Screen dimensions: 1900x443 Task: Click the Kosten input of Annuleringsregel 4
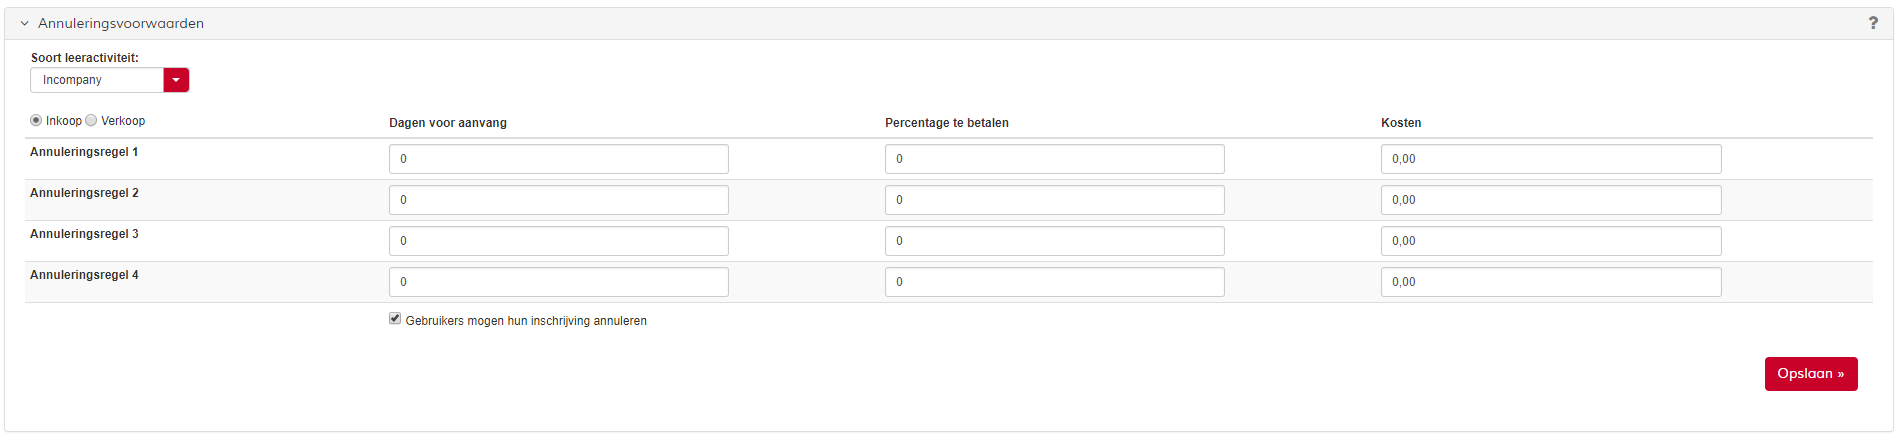point(1550,282)
